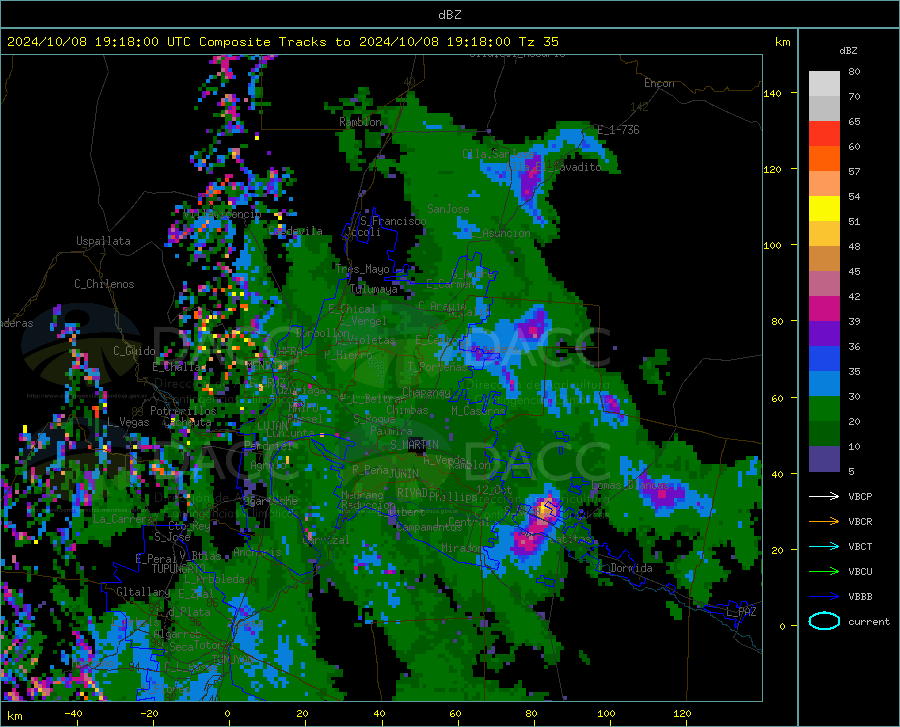The height and width of the screenshot is (727, 900).
Task: Click the 'Tulumaya' place label
Action: pos(374,289)
